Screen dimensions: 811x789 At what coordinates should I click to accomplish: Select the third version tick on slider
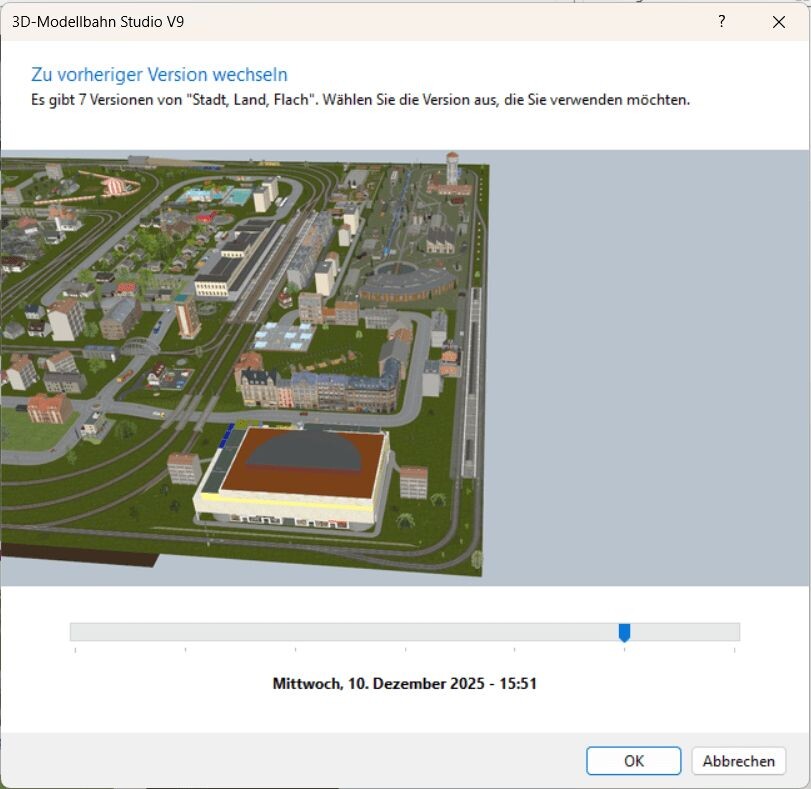click(295, 632)
